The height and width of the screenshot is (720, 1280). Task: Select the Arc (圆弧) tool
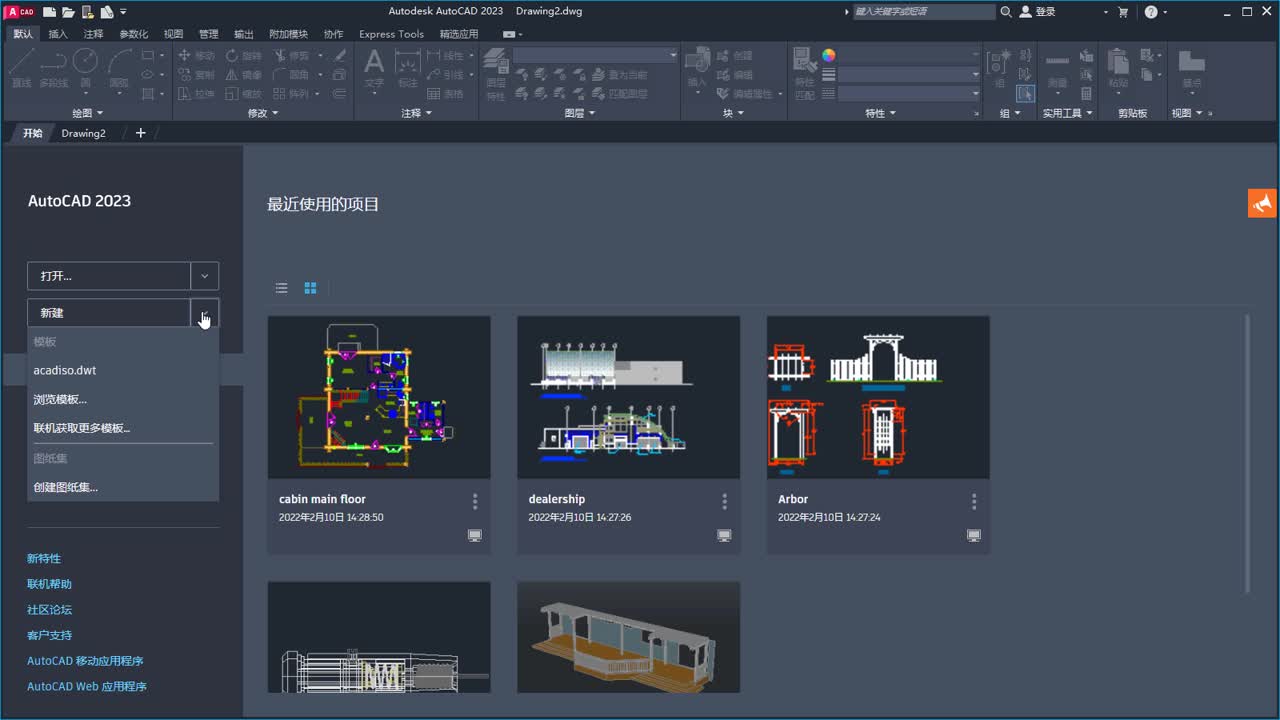pos(119,69)
